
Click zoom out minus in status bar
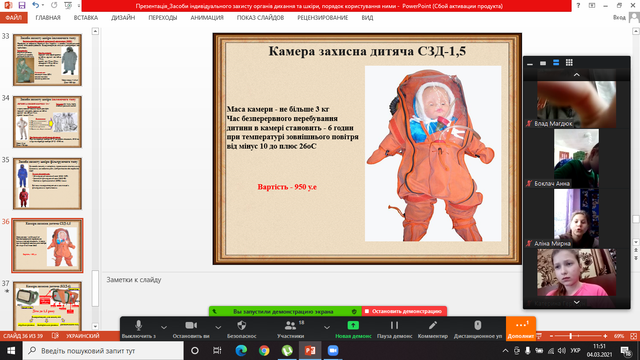coord(551,336)
